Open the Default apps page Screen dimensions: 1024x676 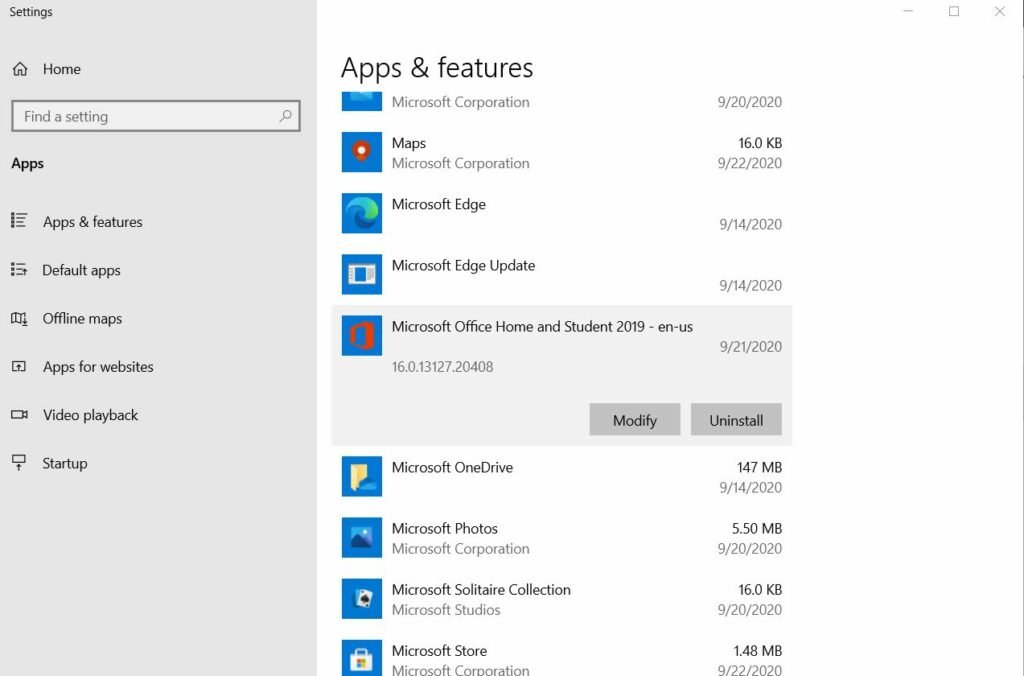point(81,270)
